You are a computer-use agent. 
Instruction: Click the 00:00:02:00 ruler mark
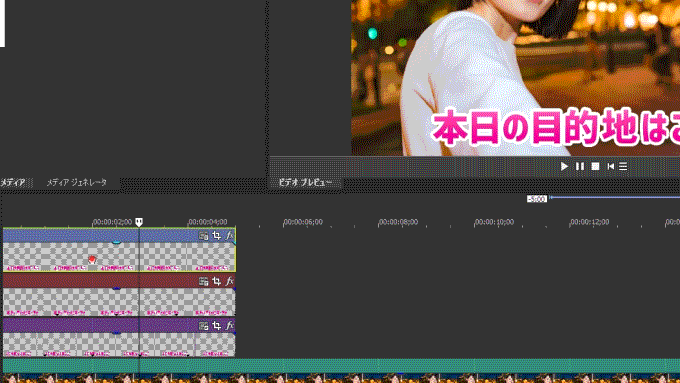112,222
